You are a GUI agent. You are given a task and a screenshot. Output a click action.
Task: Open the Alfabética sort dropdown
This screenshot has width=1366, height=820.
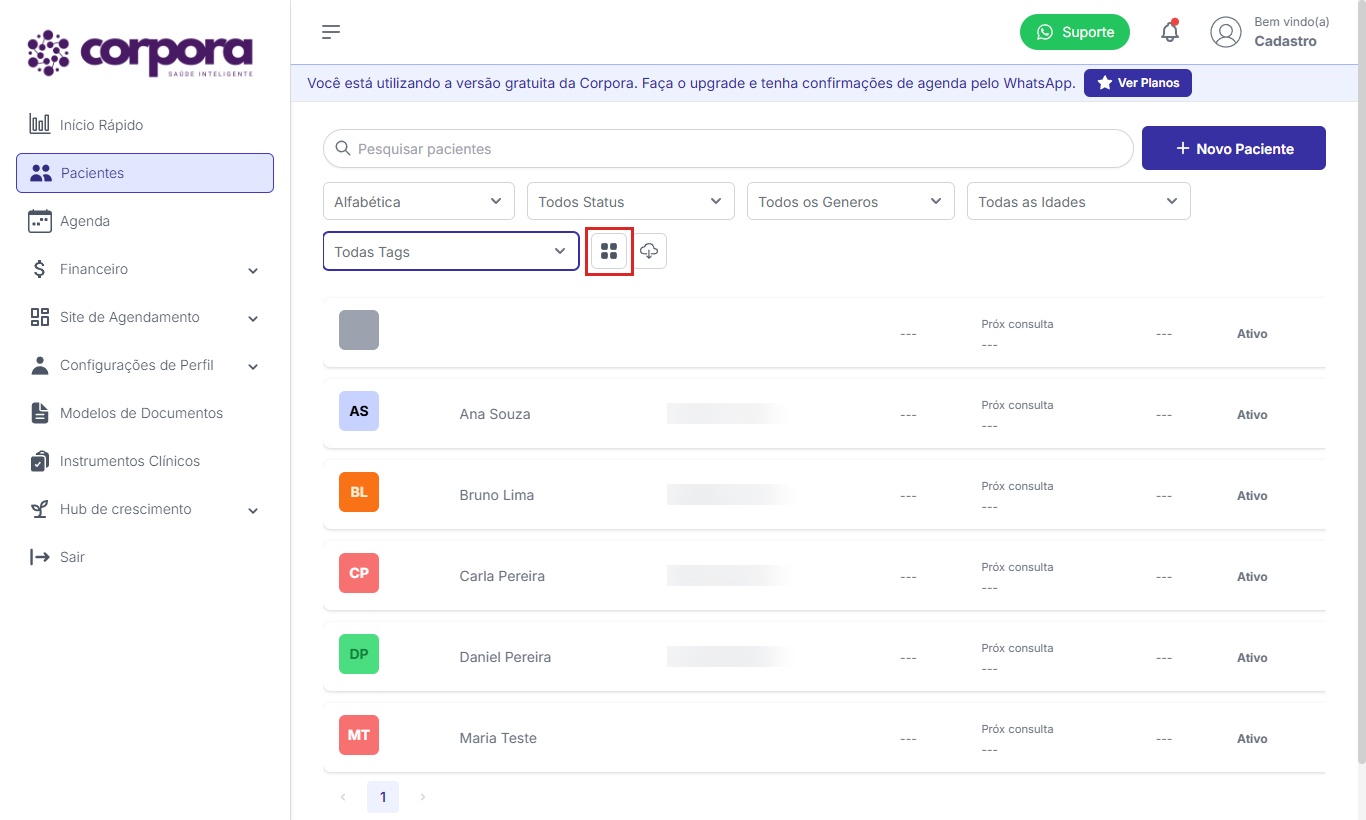coord(419,201)
